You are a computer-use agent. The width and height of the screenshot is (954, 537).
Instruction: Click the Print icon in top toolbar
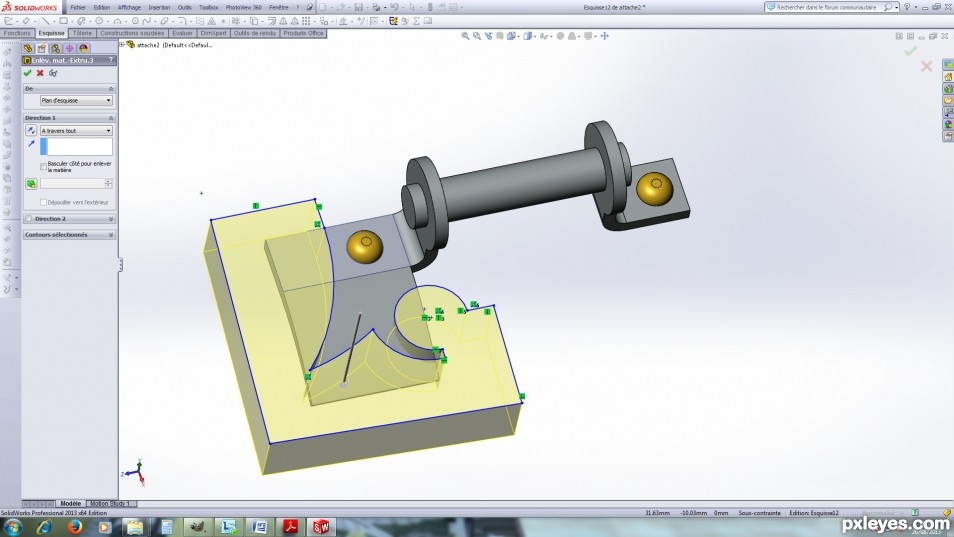coord(376,7)
